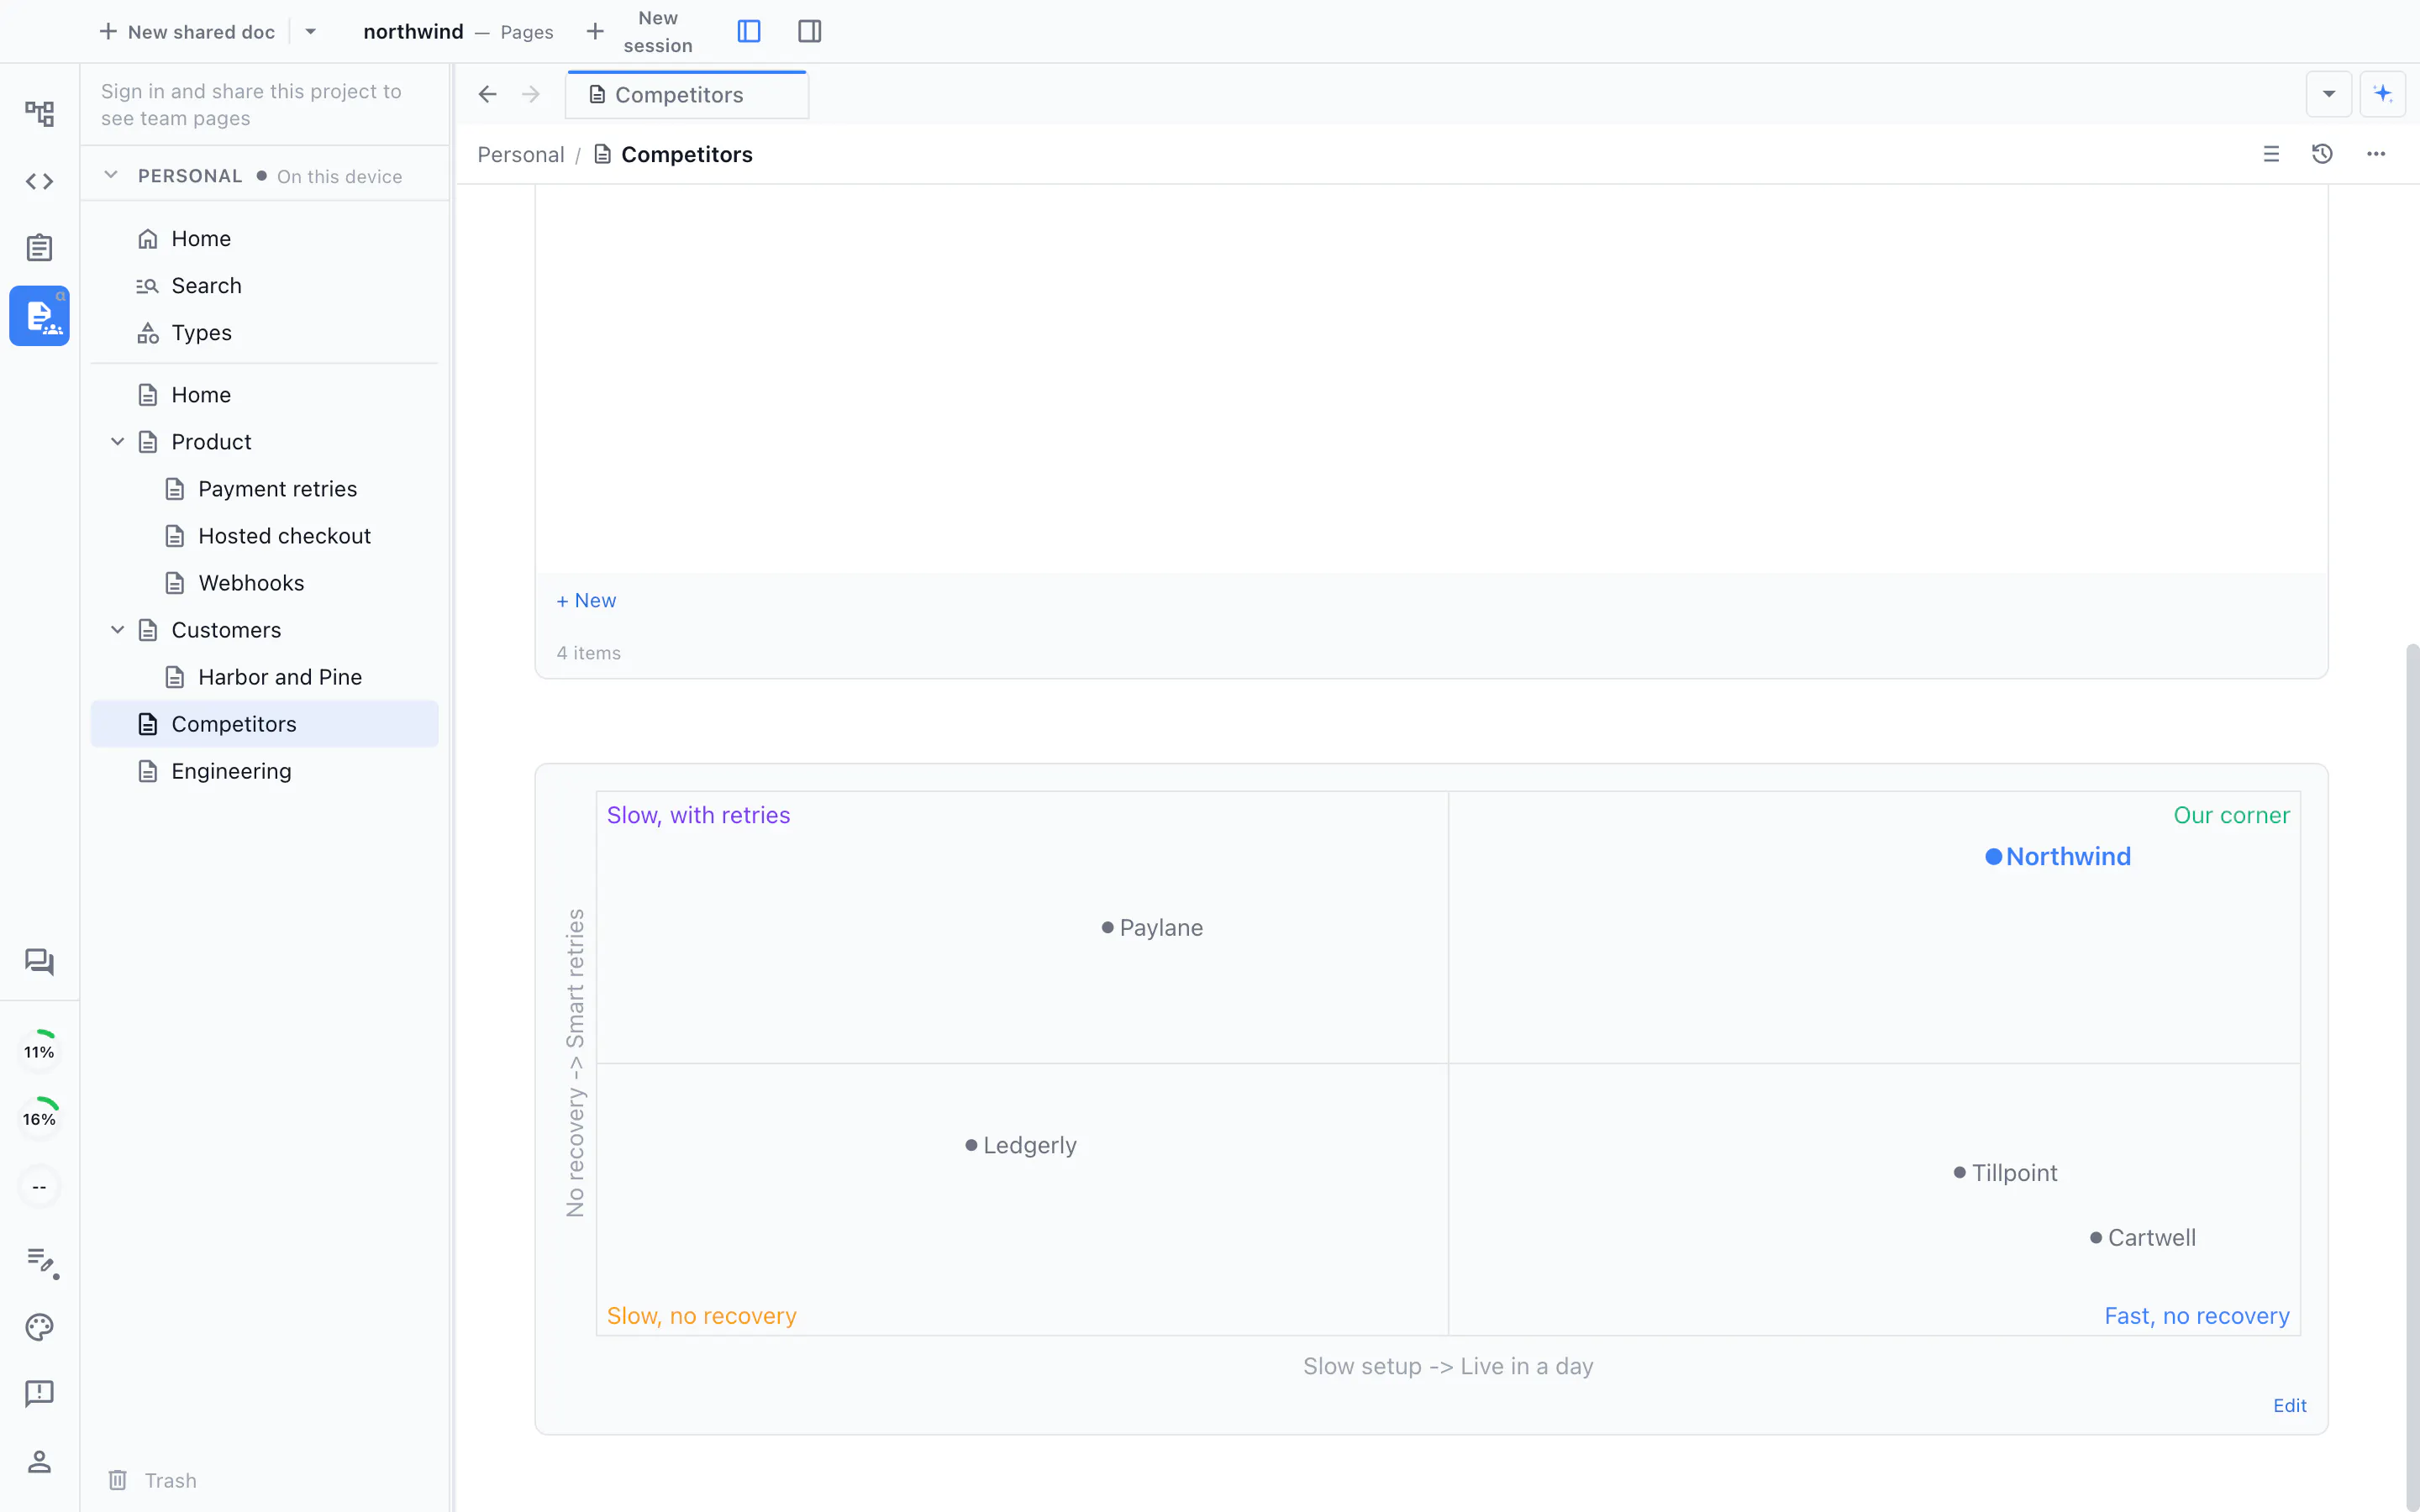Open the New shared doc dropdown arrow

[x=311, y=32]
